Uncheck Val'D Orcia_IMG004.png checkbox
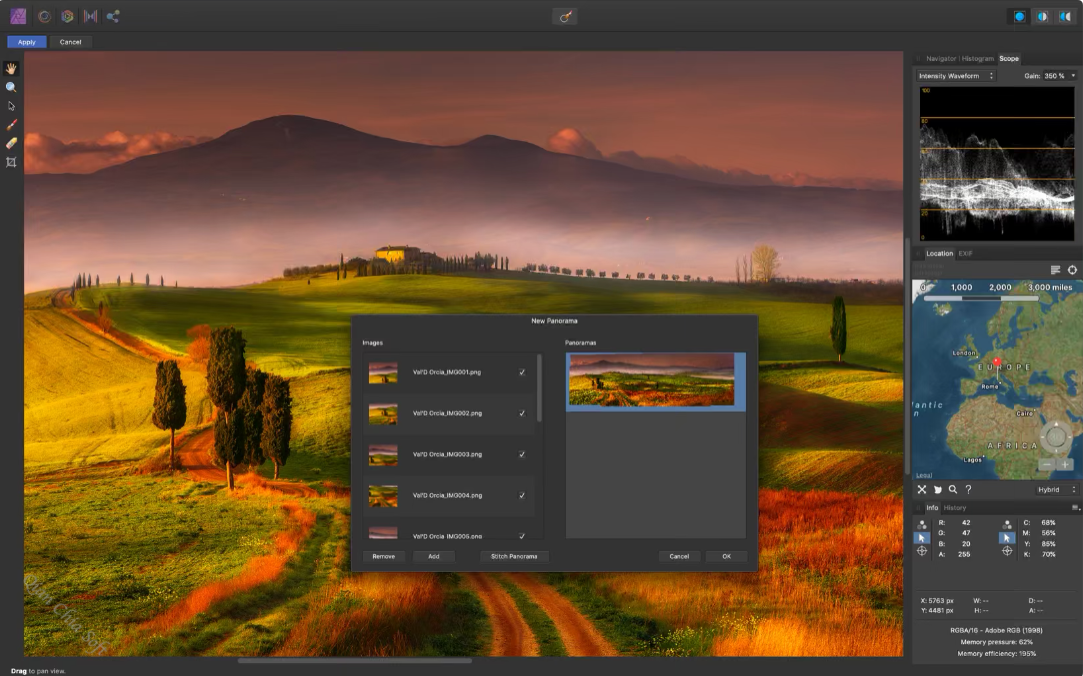The image size is (1083, 676). (x=522, y=495)
